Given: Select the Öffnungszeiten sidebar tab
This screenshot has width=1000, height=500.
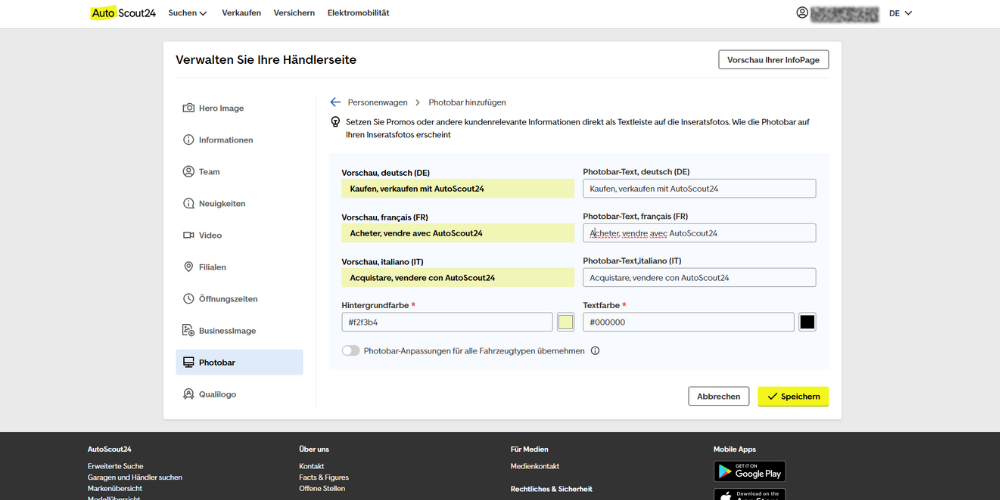Looking at the screenshot, I should [239, 298].
